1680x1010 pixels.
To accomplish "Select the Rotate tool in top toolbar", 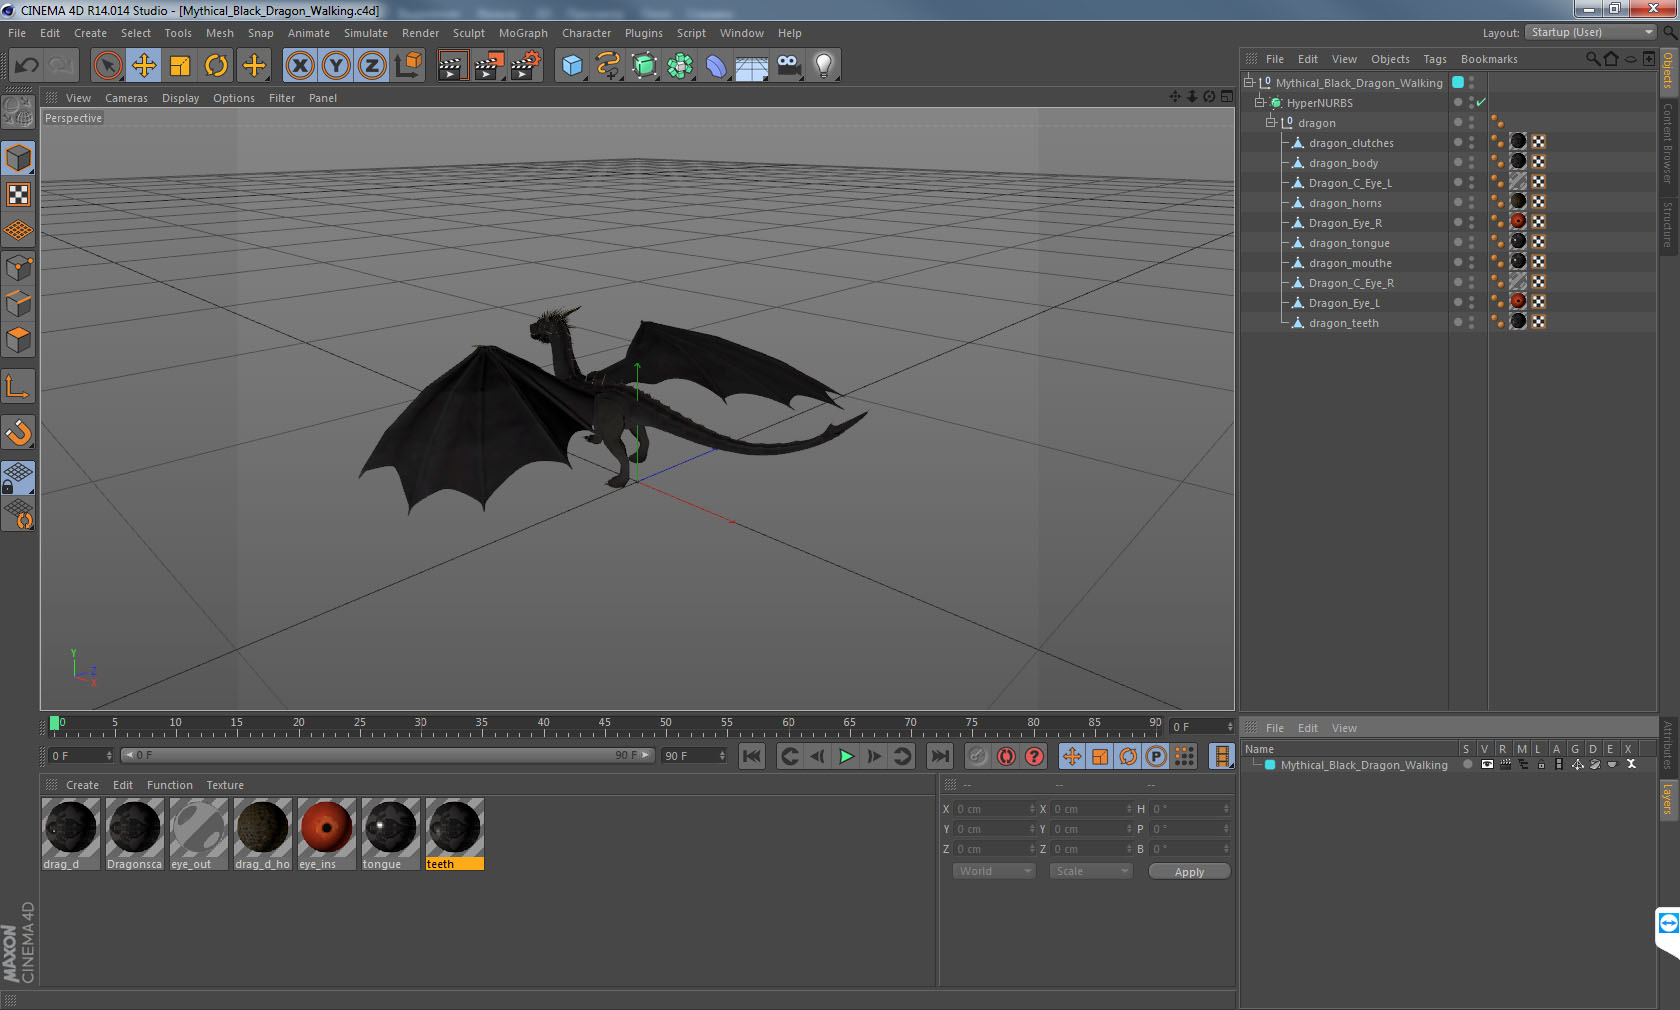I will 216,66.
